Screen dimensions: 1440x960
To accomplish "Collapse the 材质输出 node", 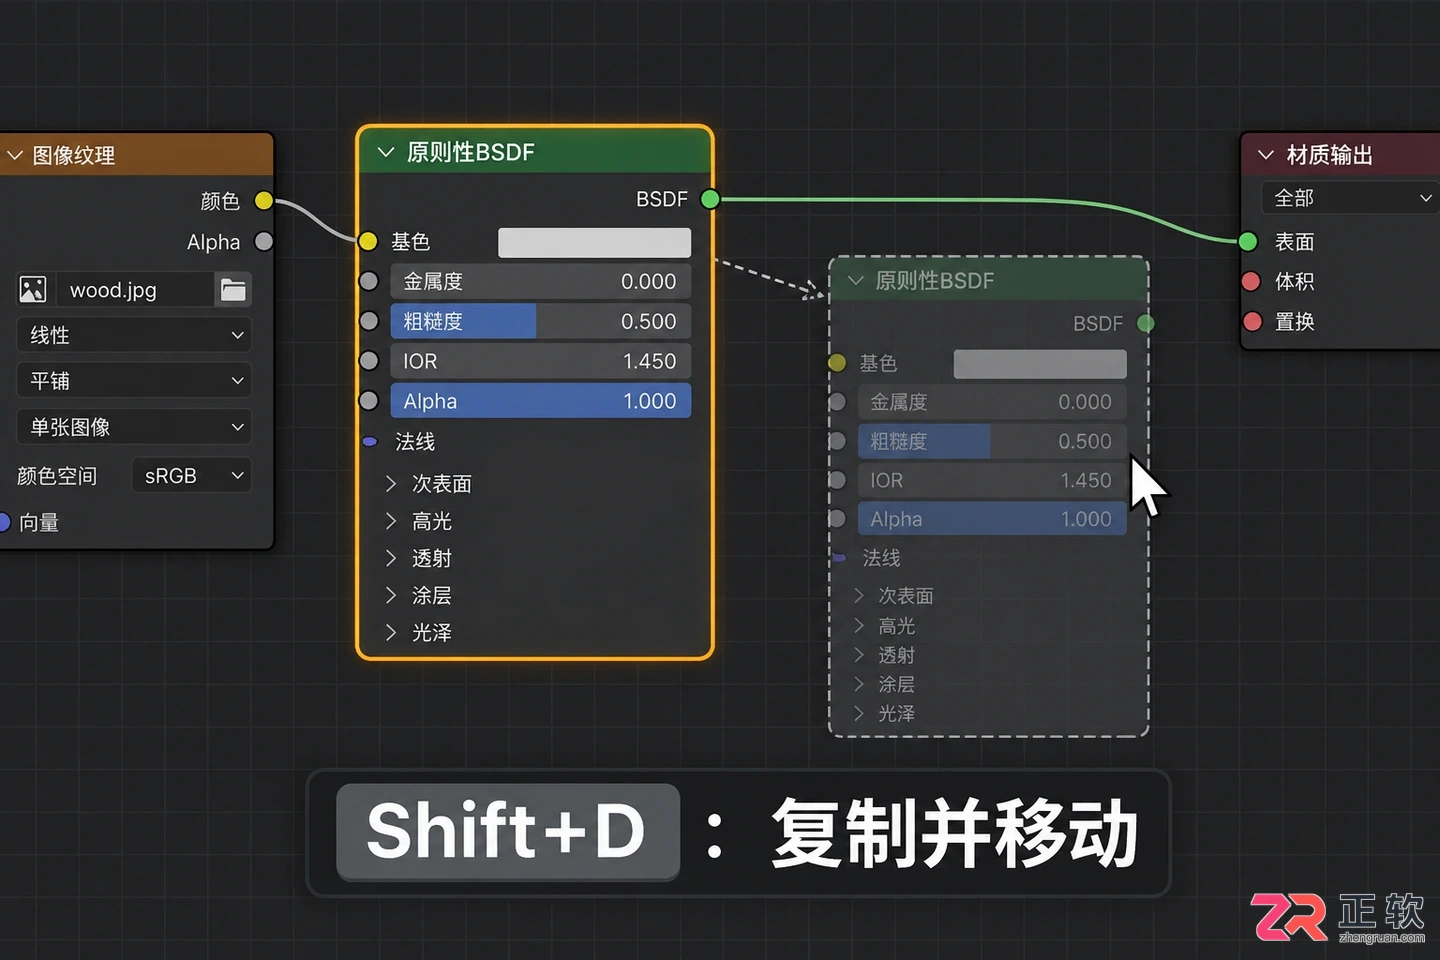I will [x=1266, y=155].
